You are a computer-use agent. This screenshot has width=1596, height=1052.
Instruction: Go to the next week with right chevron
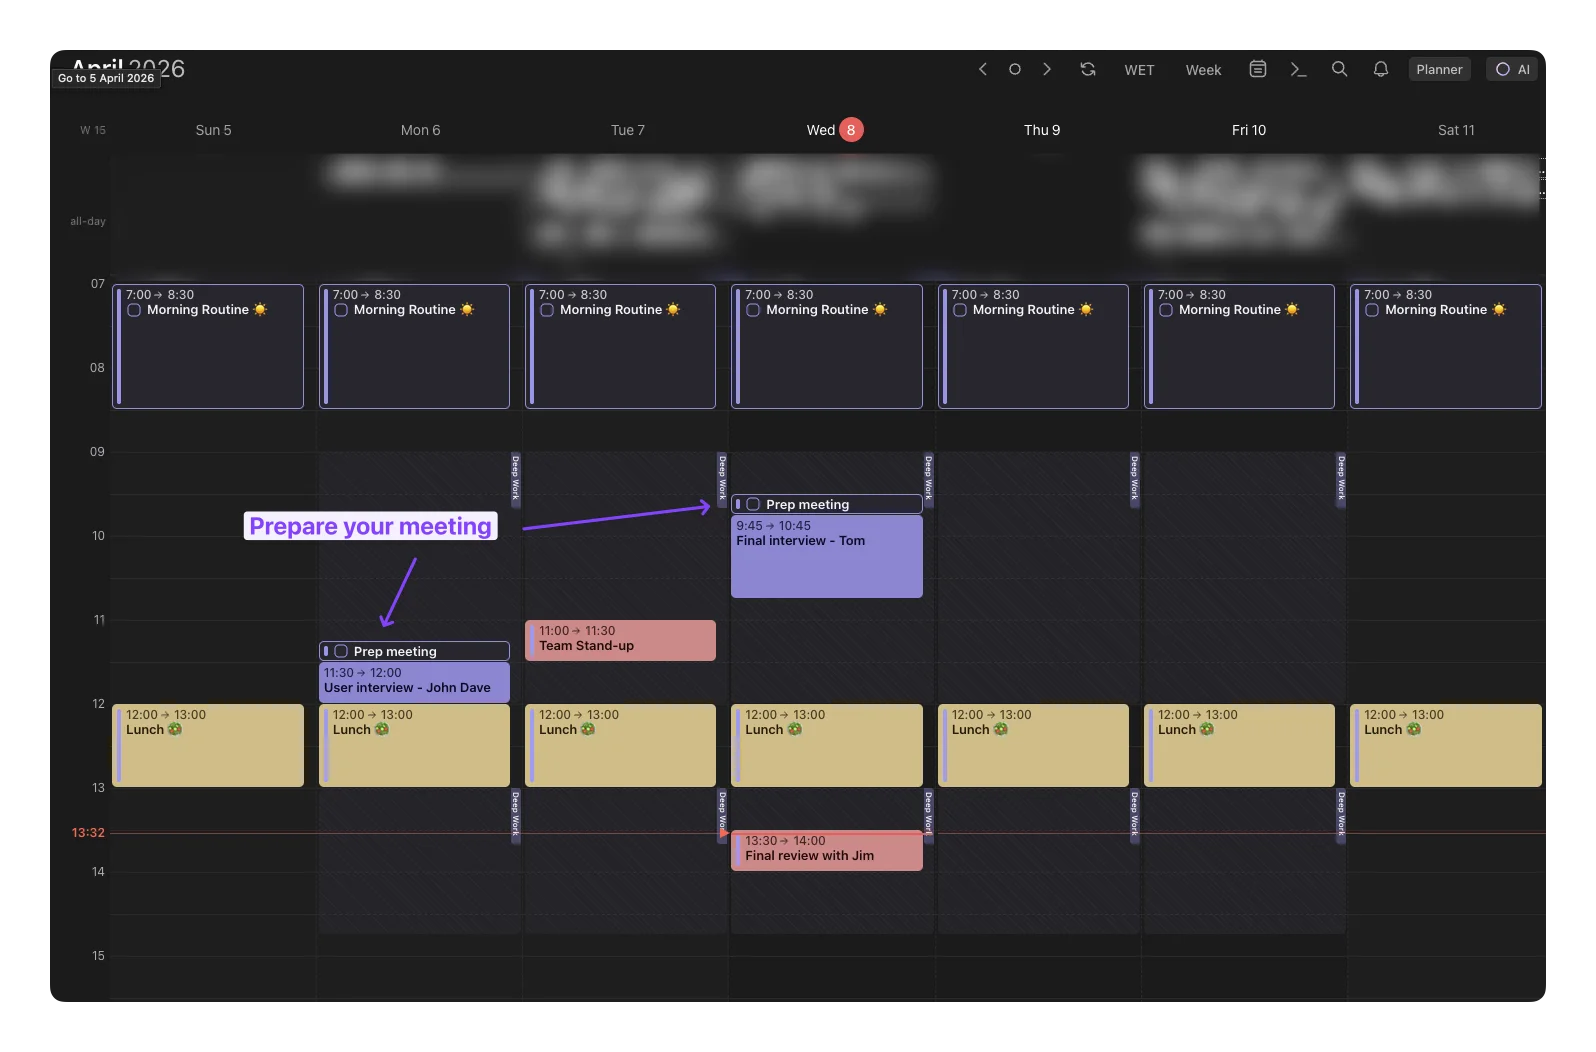(x=1047, y=69)
